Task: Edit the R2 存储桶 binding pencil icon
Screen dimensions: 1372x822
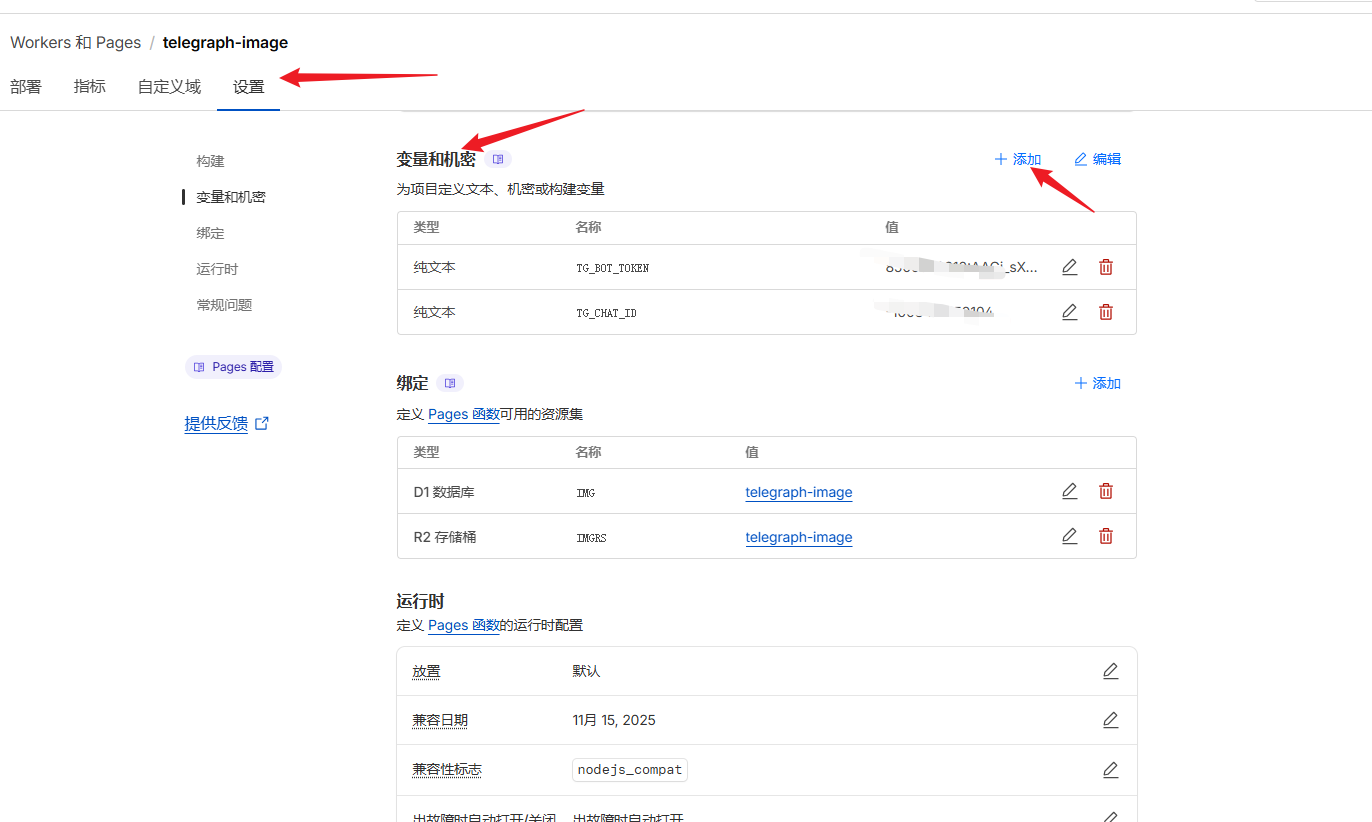Action: 1069,536
